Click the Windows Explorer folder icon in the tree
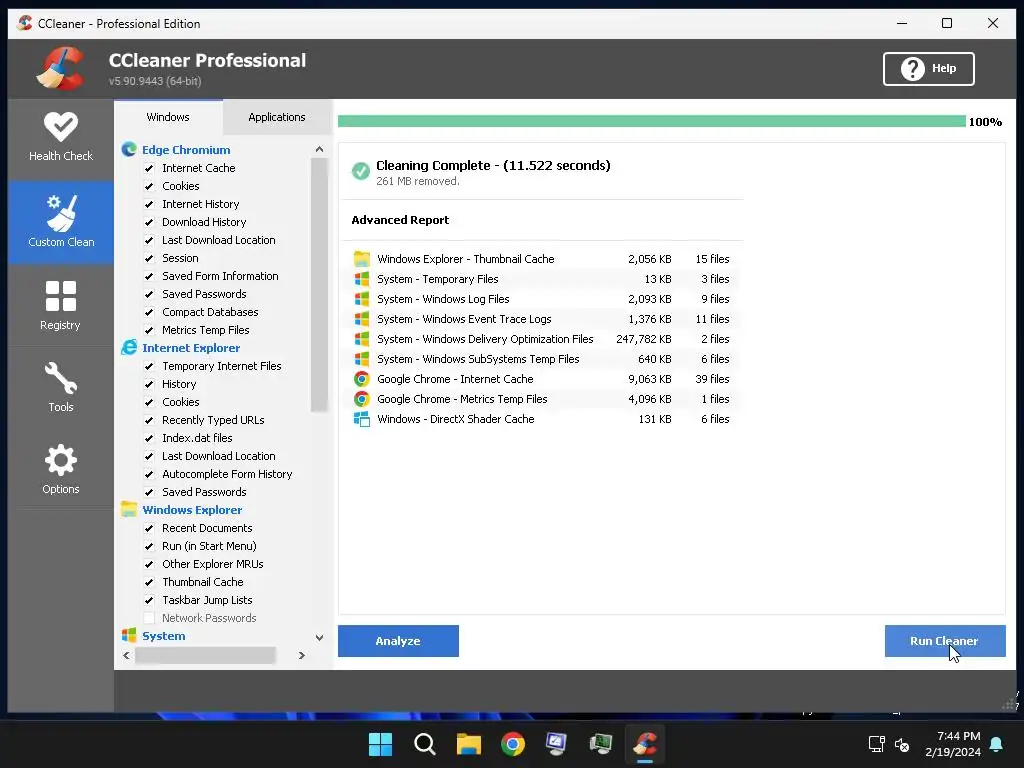This screenshot has width=1024, height=768. click(x=129, y=510)
